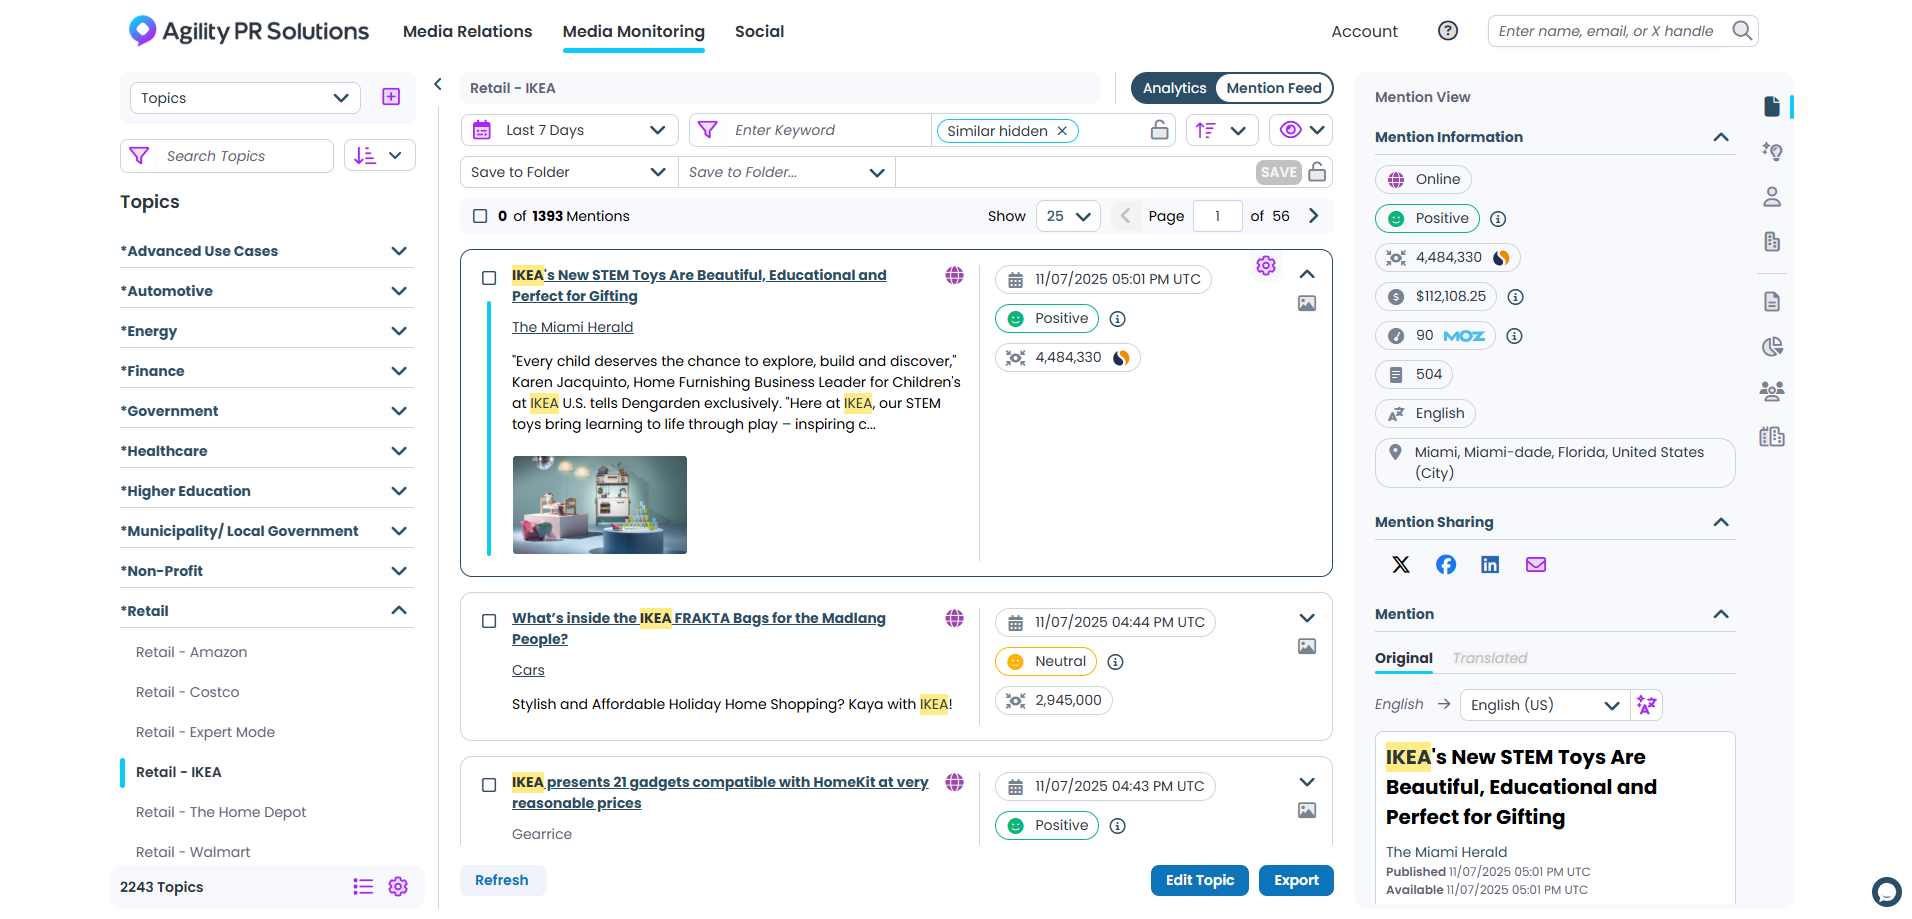Click the purple add topic plus icon

[391, 97]
